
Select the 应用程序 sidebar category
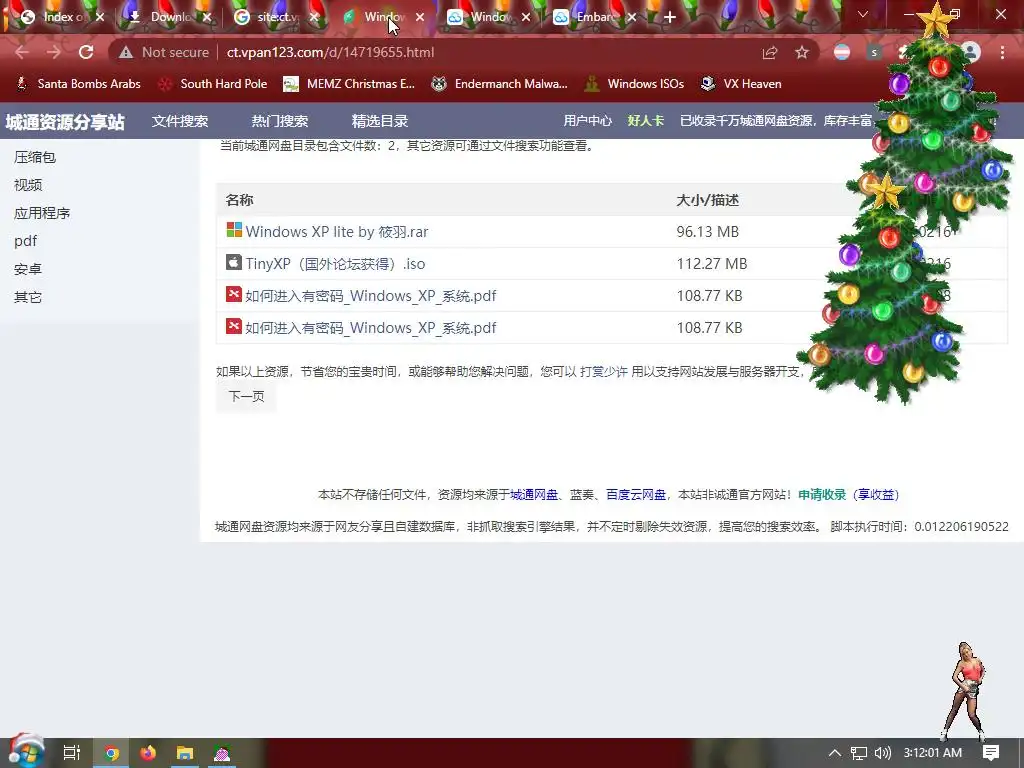click(42, 214)
